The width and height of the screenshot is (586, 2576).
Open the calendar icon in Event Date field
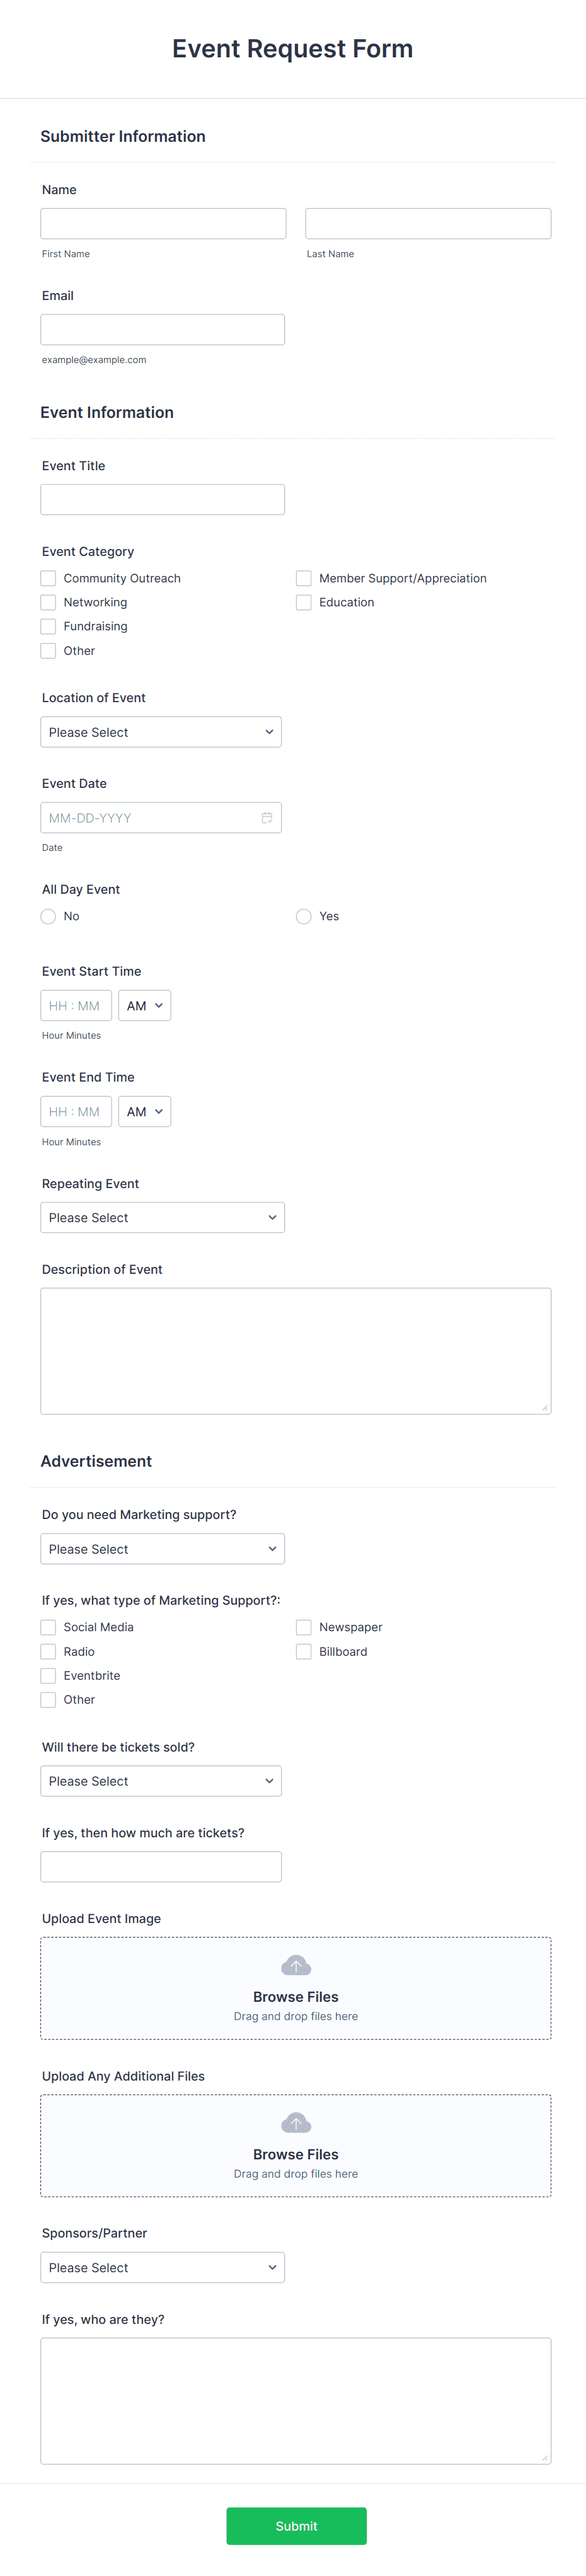point(266,817)
